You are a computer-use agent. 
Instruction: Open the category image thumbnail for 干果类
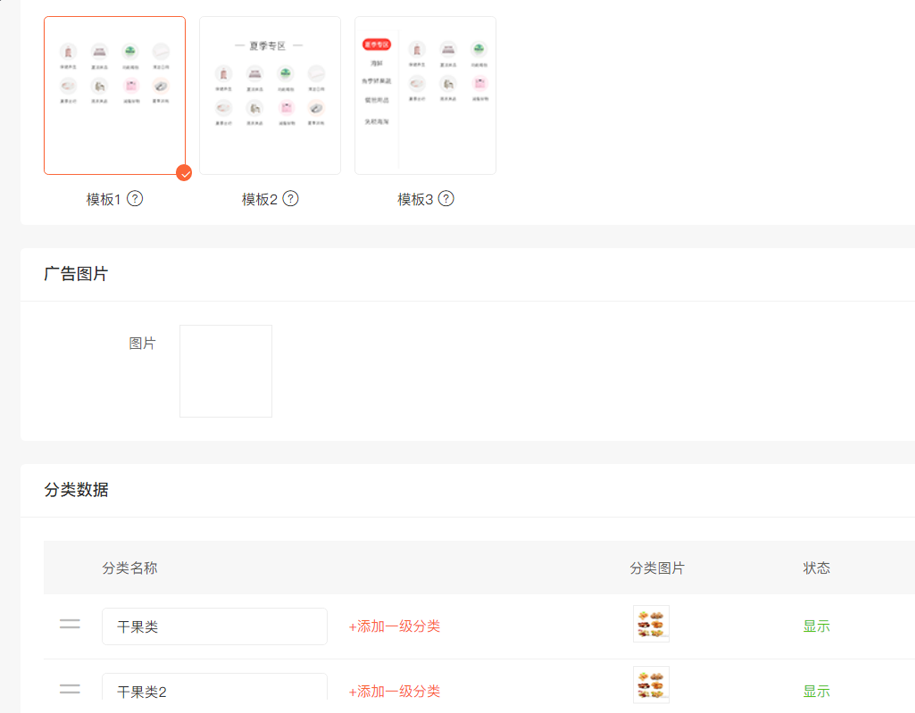pos(651,624)
